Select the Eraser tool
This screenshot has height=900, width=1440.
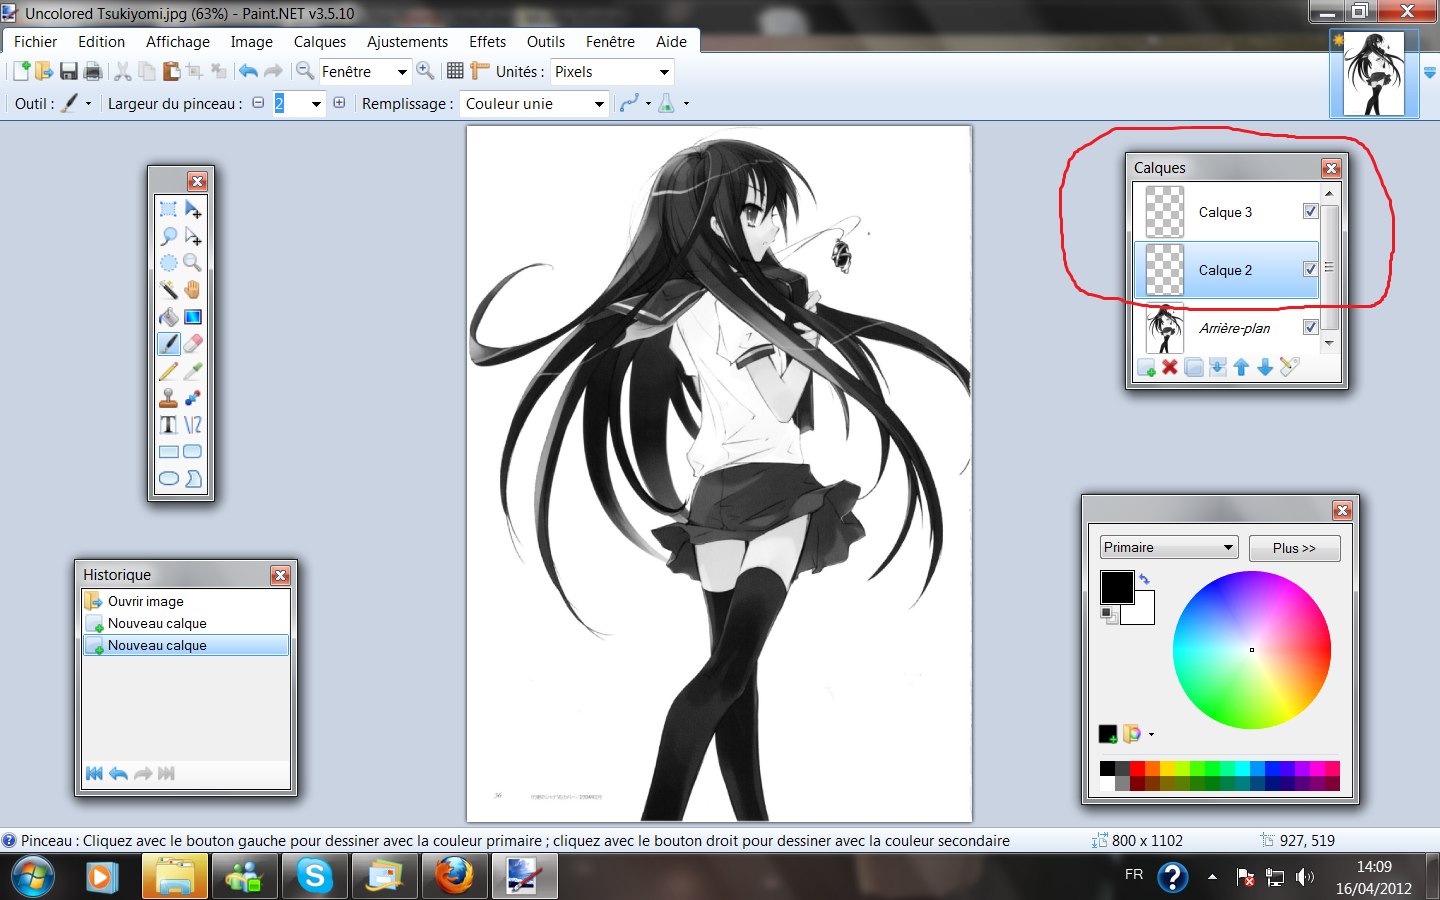(193, 344)
